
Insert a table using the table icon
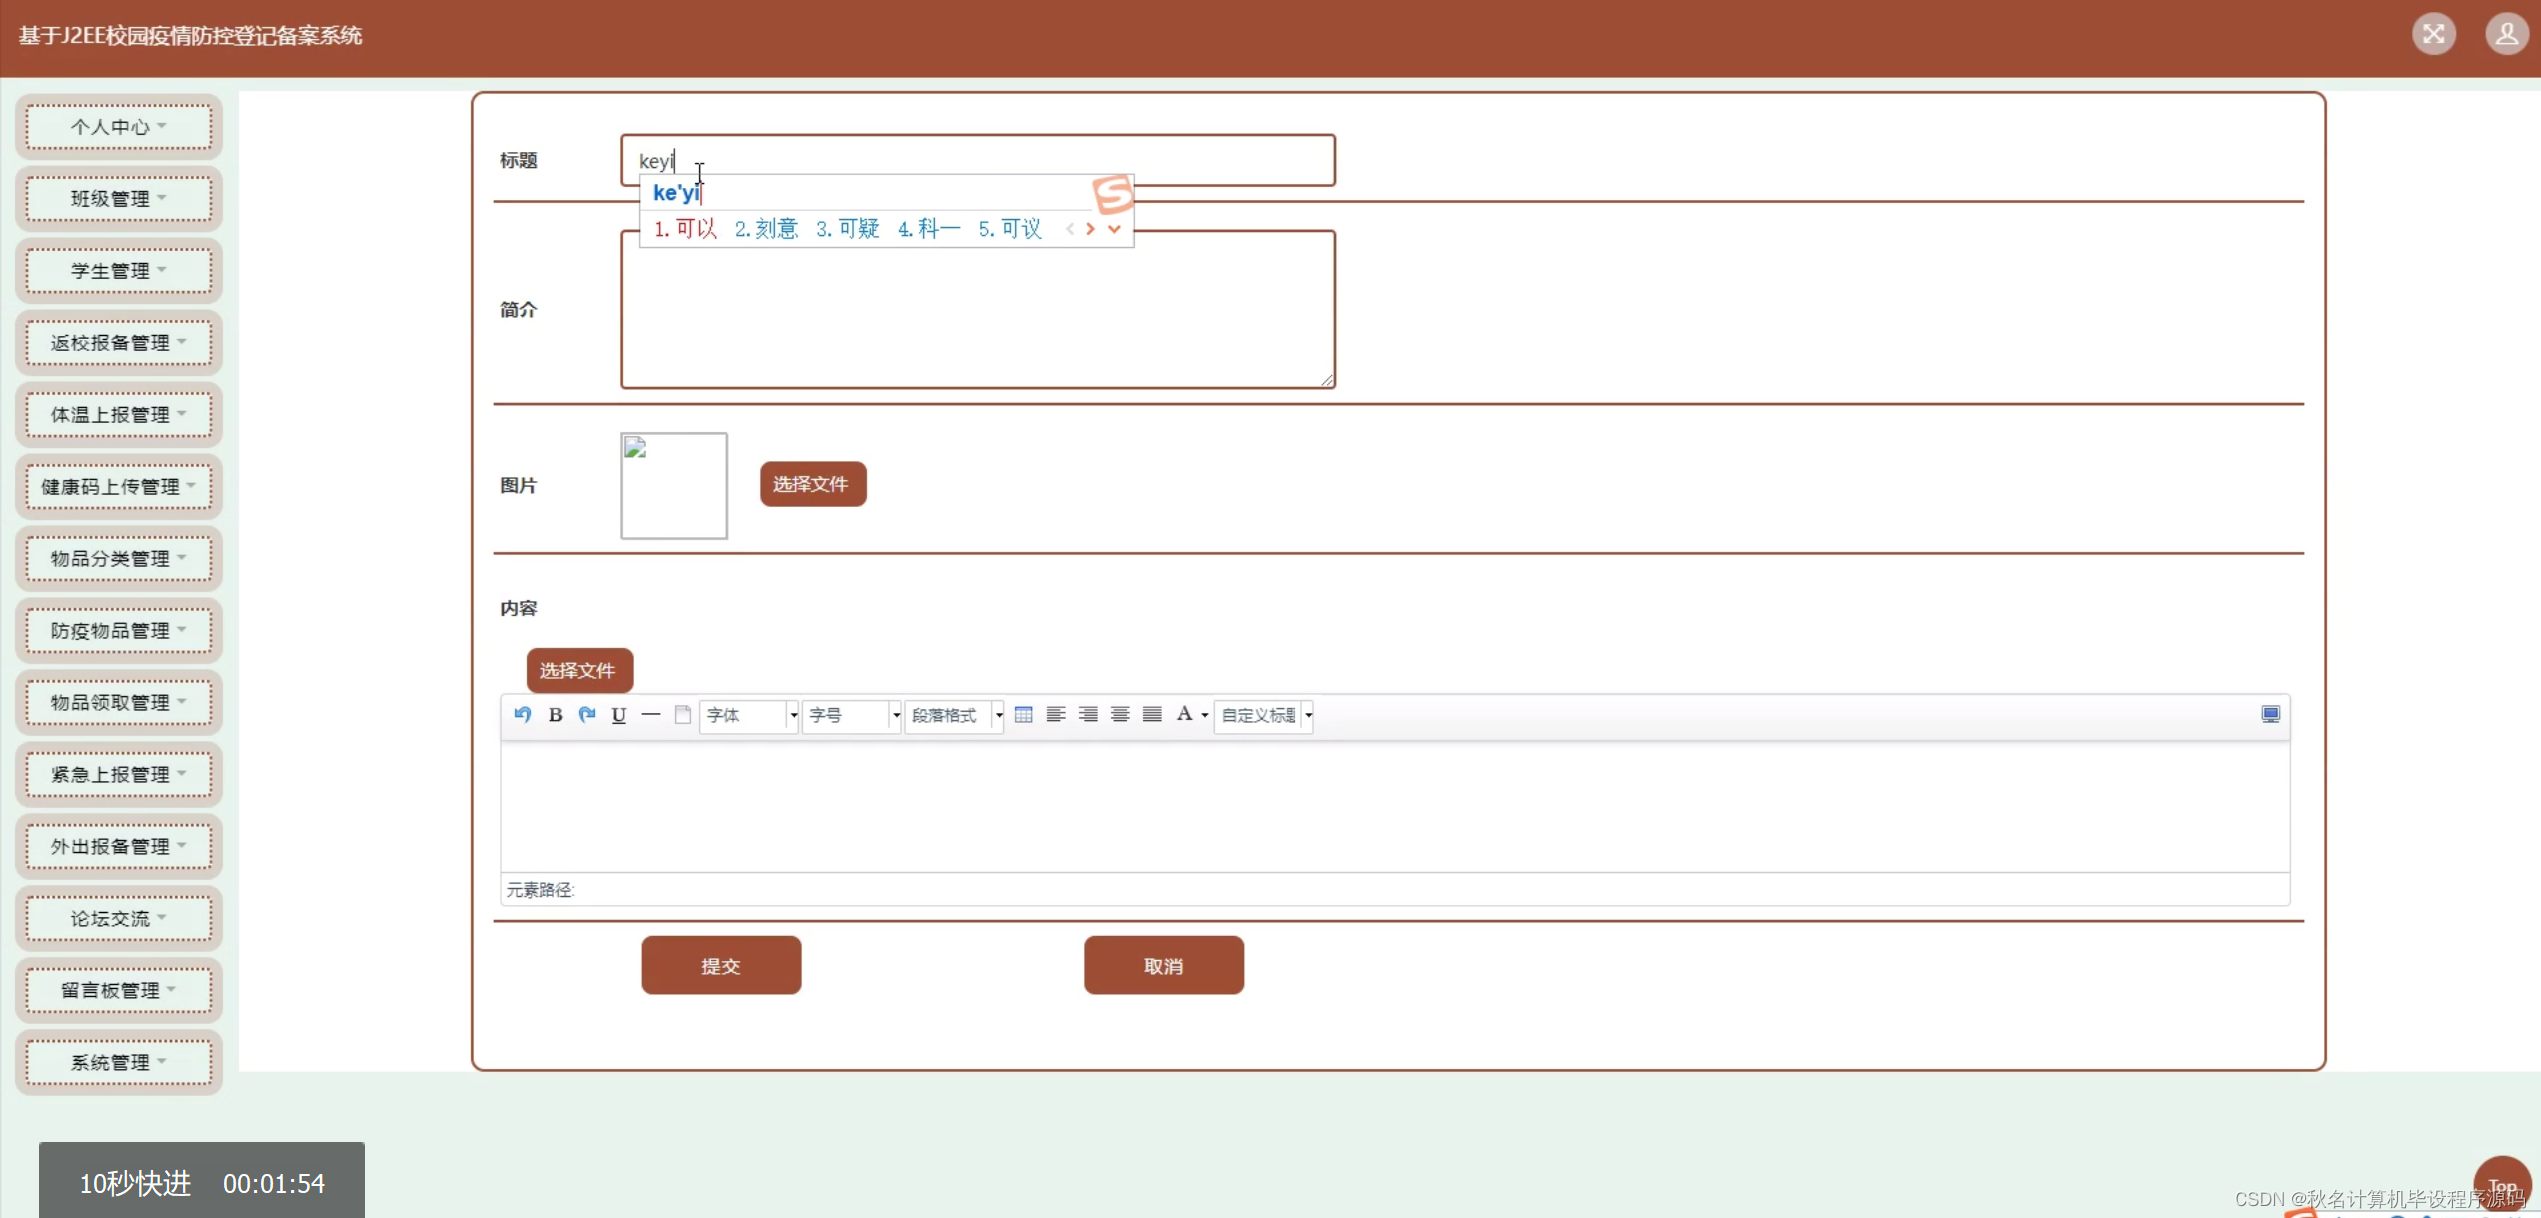click(1023, 714)
